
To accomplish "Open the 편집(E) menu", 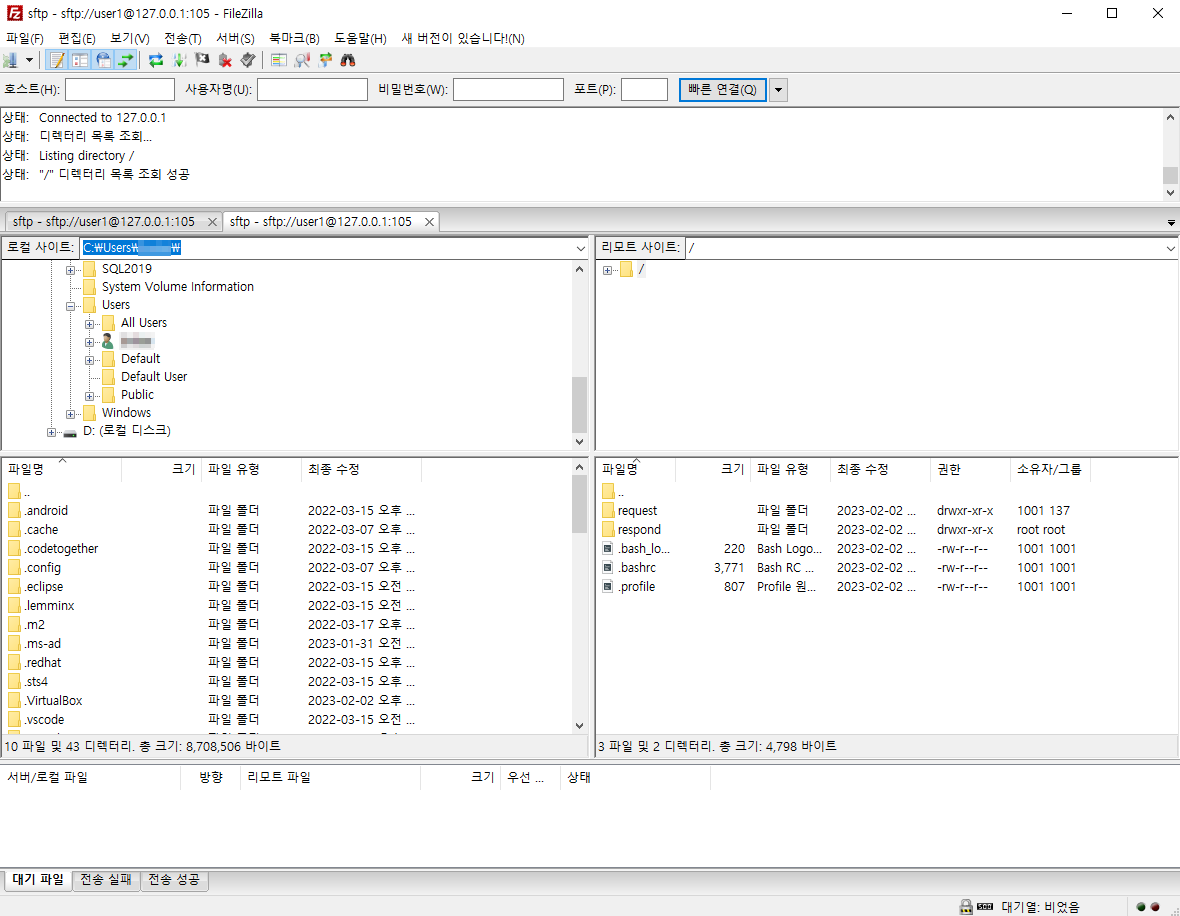I will click(x=77, y=38).
